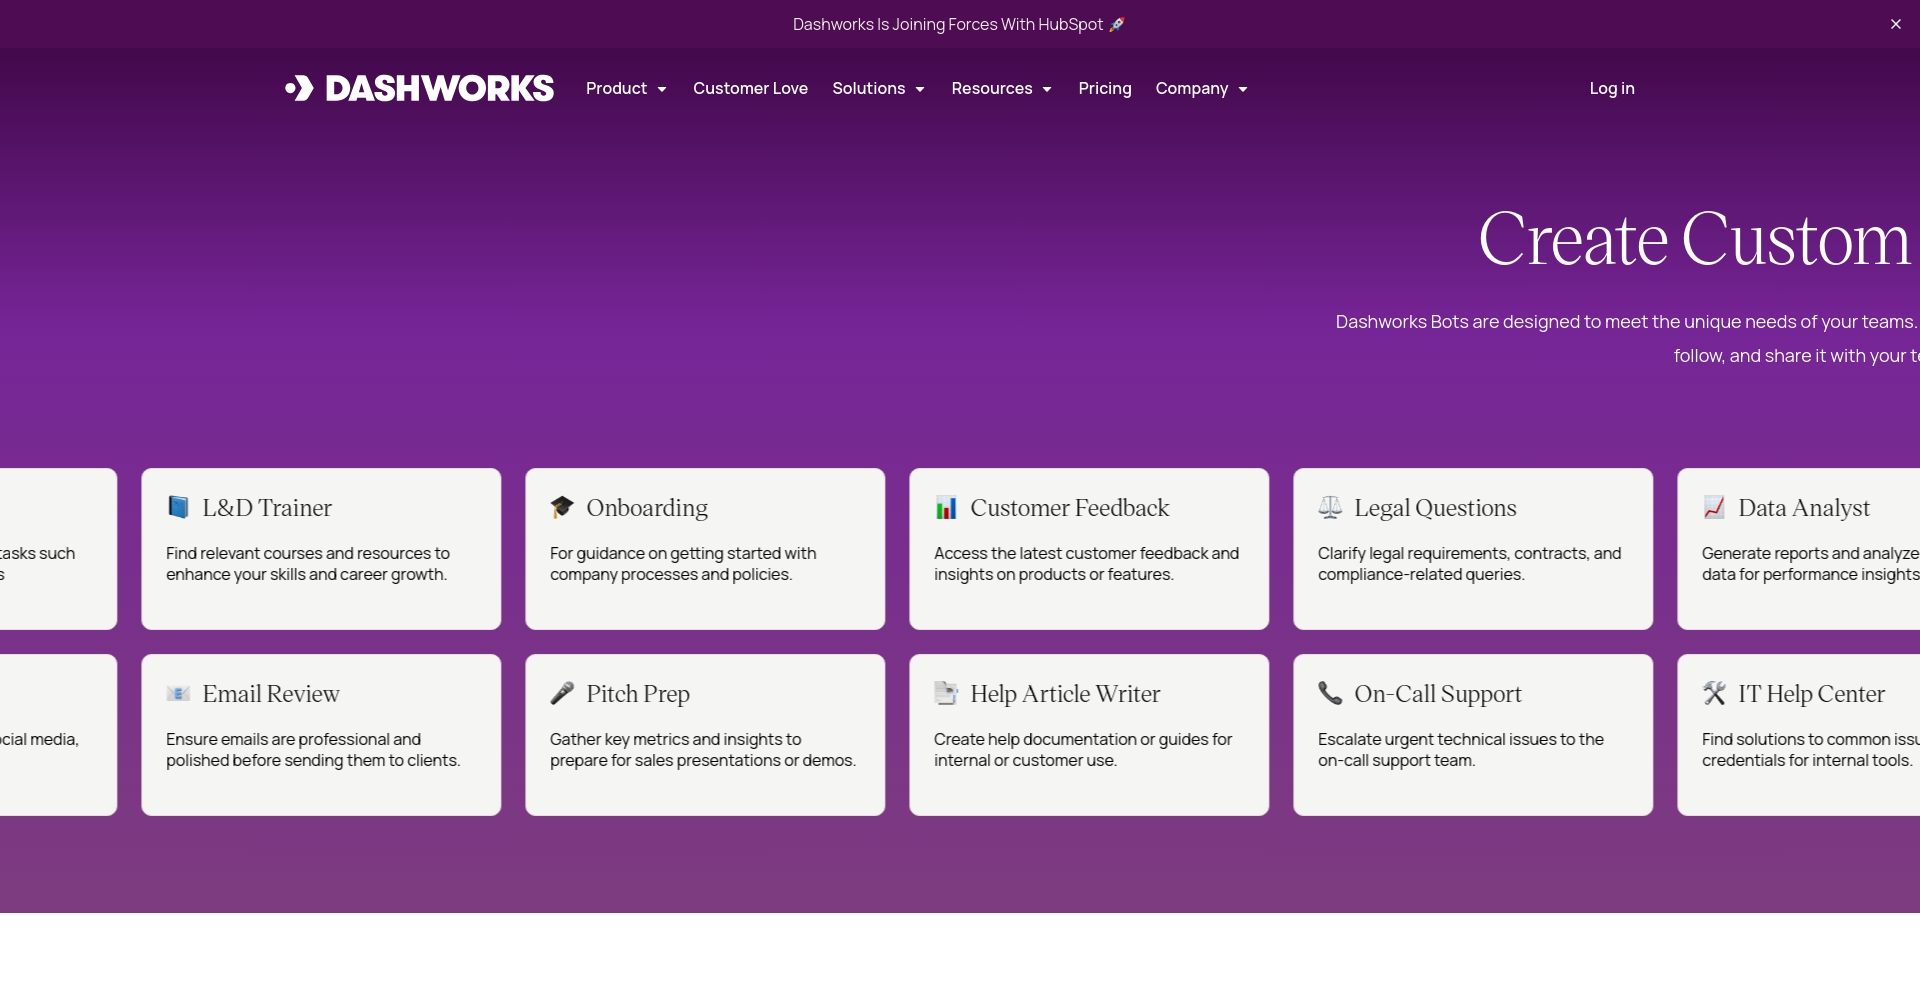Click the chart icon on Data Analyst

(1714, 508)
